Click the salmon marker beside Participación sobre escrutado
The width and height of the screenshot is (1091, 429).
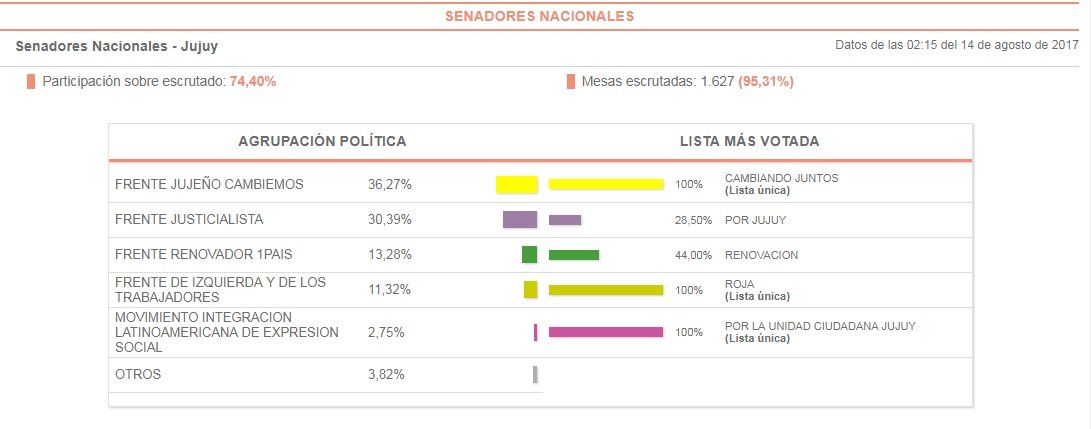[x=31, y=81]
